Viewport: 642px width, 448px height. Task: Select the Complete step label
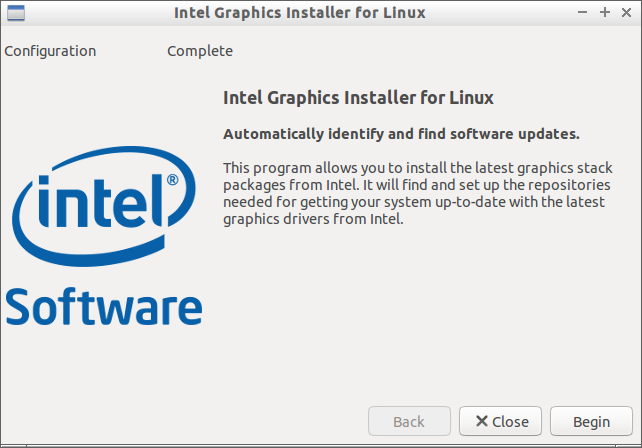[200, 51]
